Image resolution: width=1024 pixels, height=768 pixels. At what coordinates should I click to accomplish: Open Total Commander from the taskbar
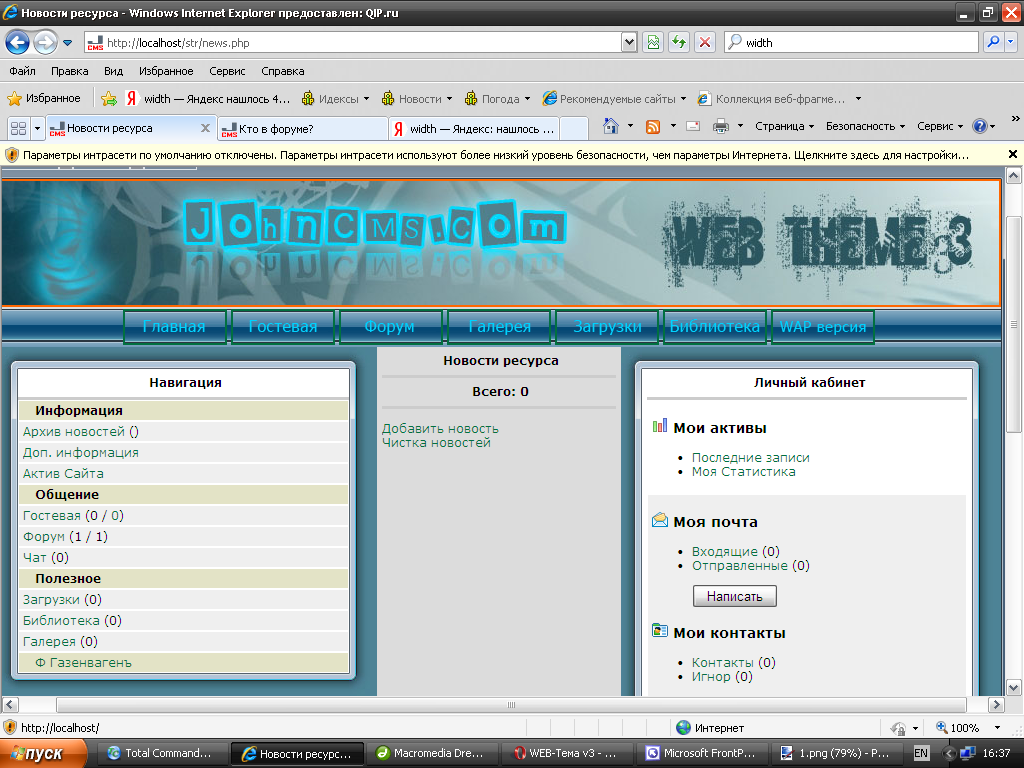[160, 754]
